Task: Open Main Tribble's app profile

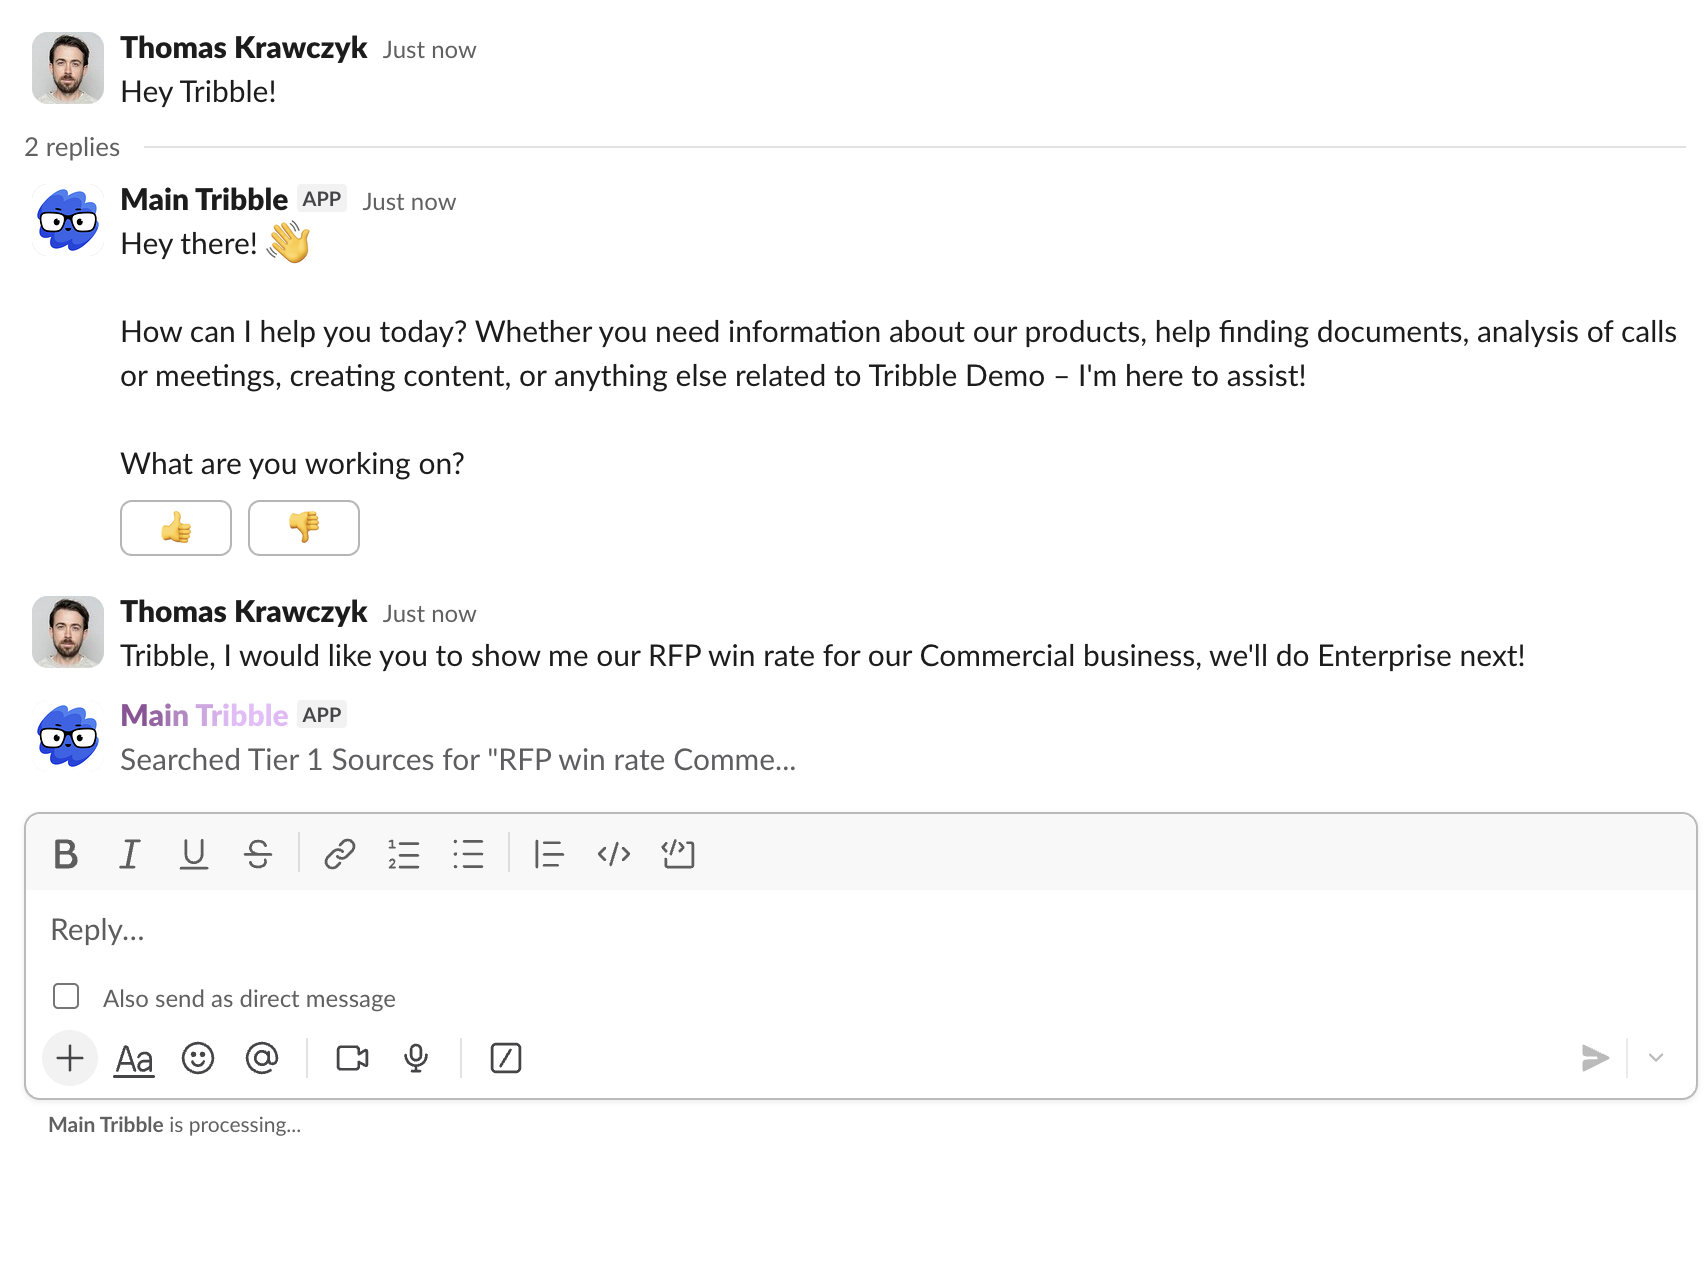Action: point(204,199)
